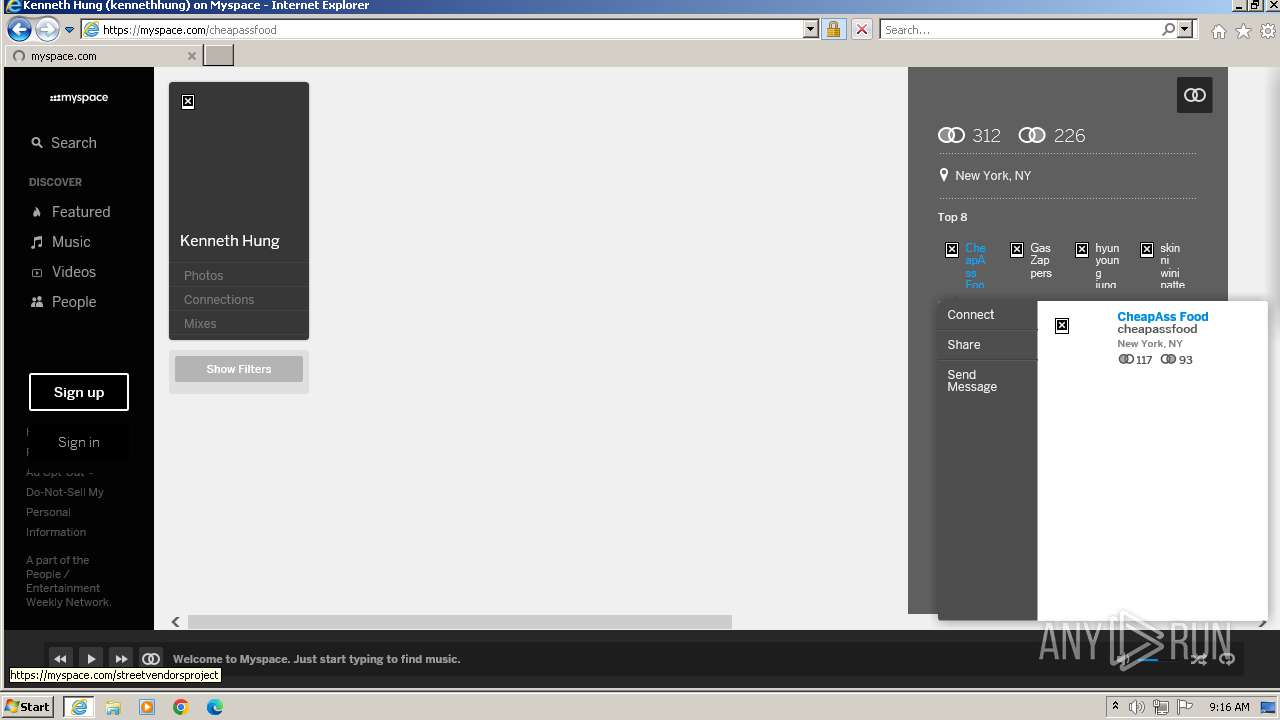Open the People section
This screenshot has width=1280, height=720.
click(x=64, y=302)
